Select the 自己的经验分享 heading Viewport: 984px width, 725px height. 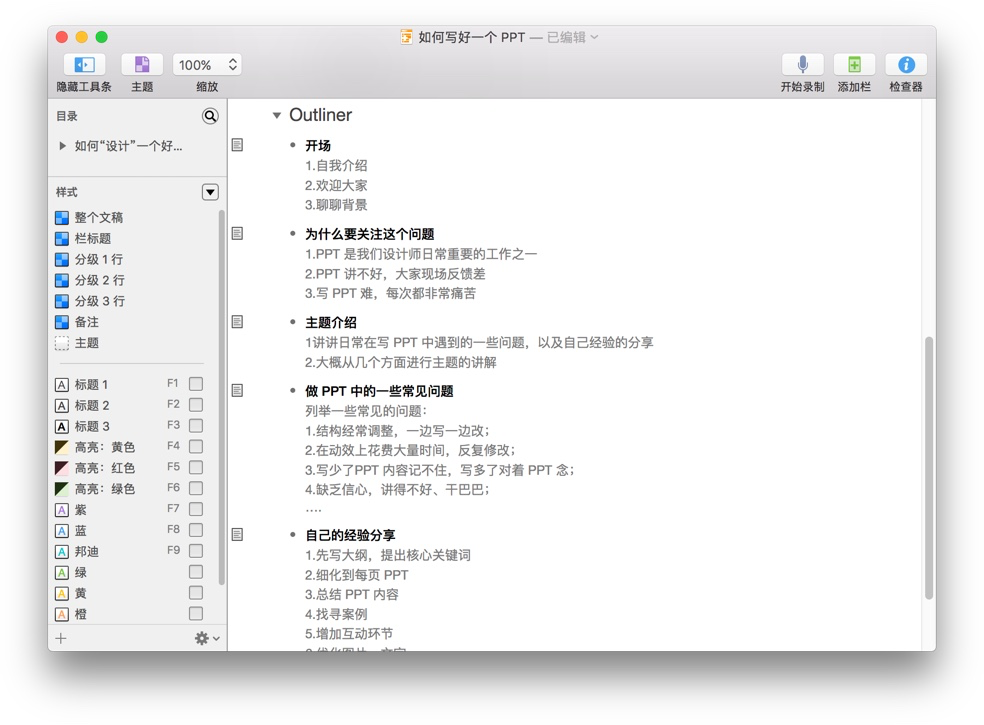click(350, 535)
